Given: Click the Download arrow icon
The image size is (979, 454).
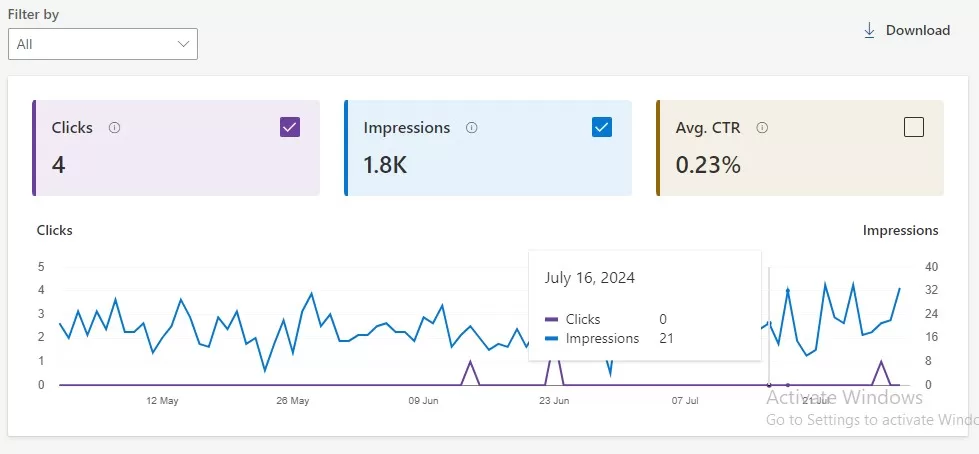Looking at the screenshot, I should [x=869, y=31].
